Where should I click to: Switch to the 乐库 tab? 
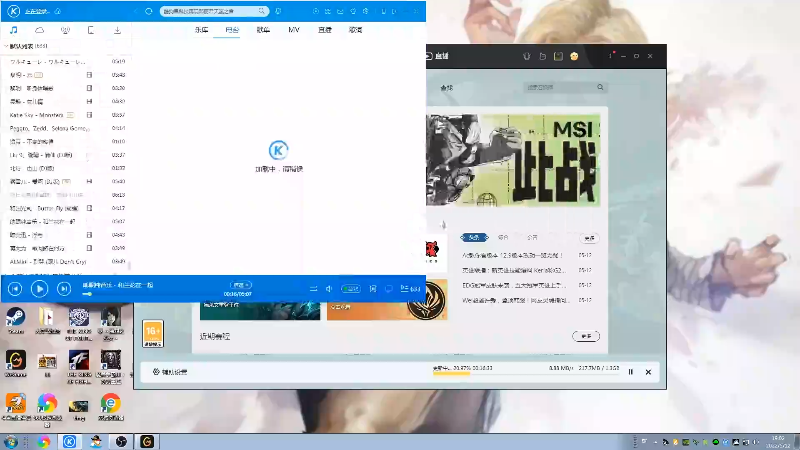point(202,30)
